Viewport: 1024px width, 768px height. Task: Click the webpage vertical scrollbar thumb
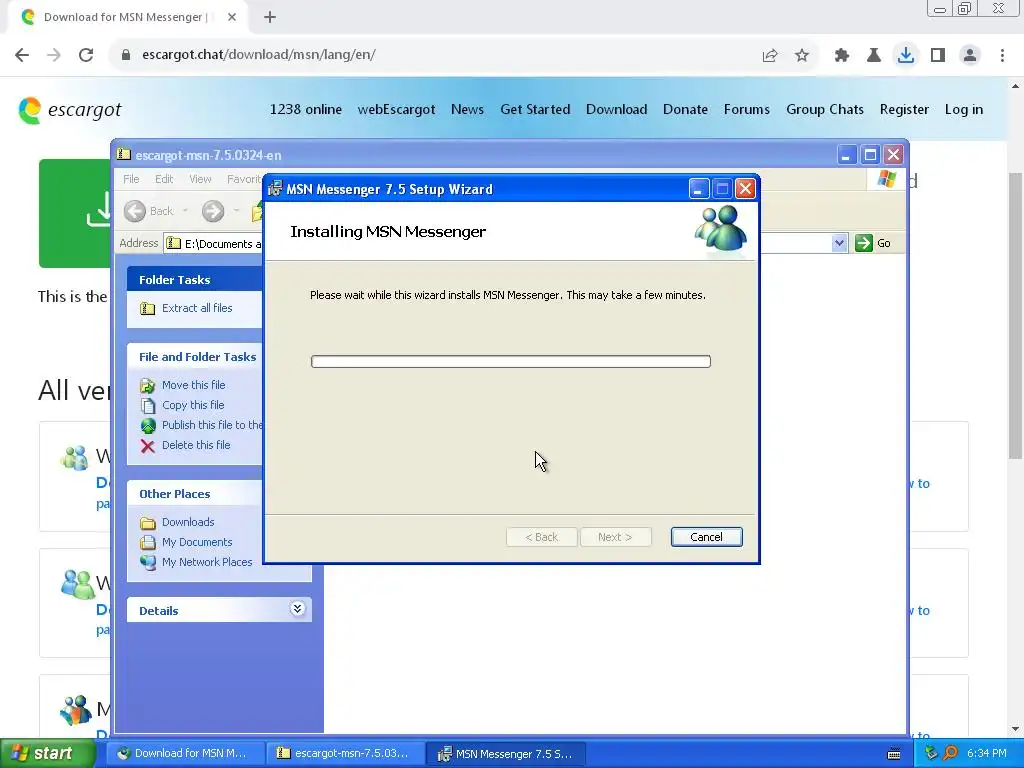pyautogui.click(x=1016, y=316)
